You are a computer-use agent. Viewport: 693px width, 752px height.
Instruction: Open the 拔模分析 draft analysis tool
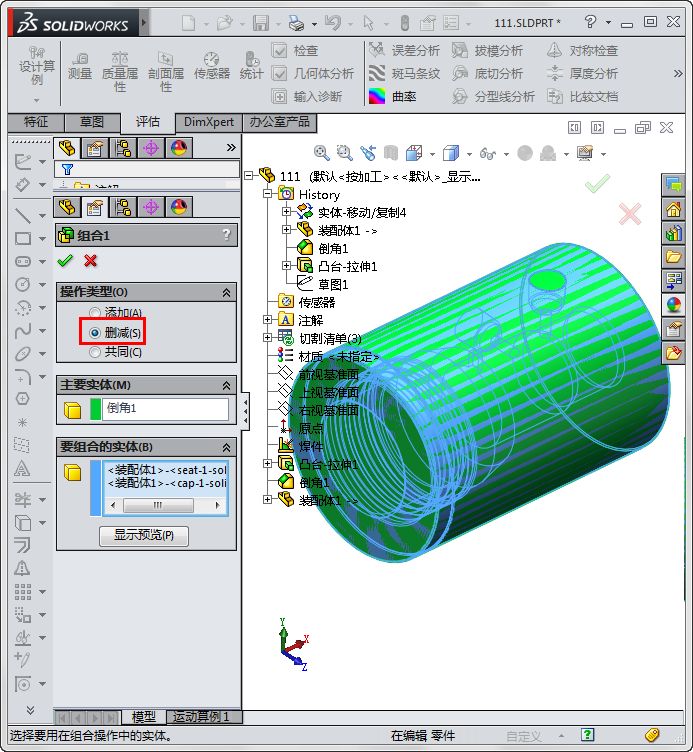[x=460, y=50]
